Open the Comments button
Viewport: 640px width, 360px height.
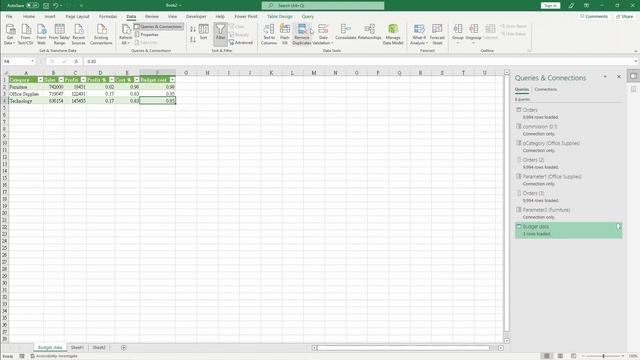[x=594, y=16]
